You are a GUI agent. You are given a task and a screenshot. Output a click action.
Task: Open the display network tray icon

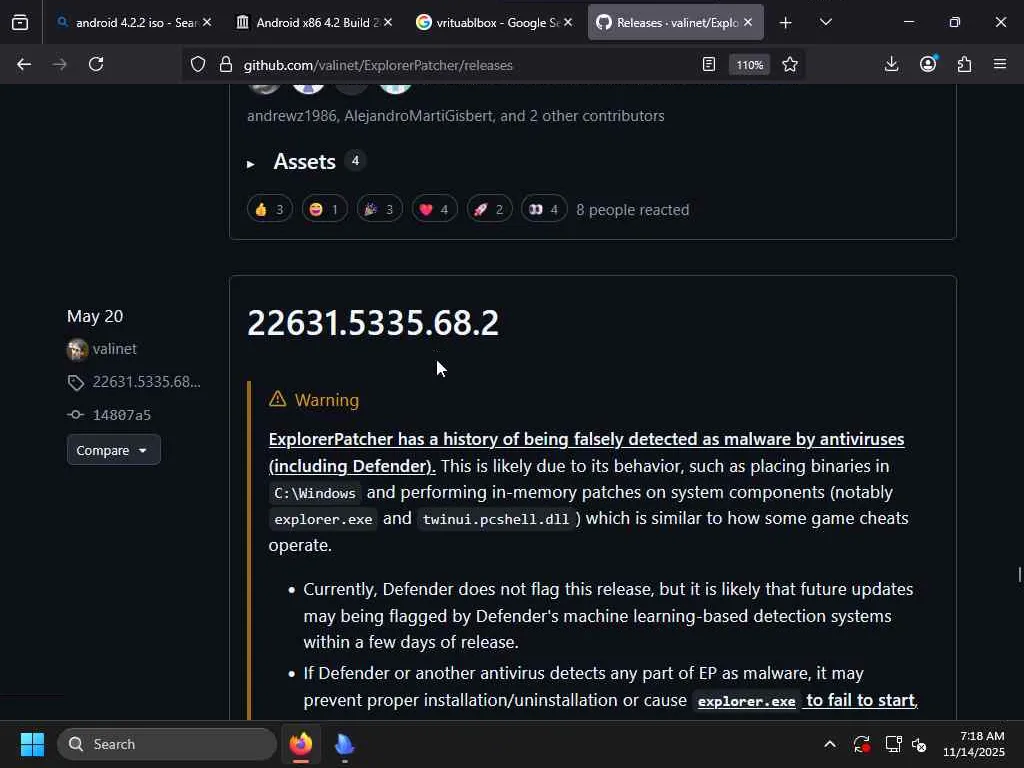[893, 744]
